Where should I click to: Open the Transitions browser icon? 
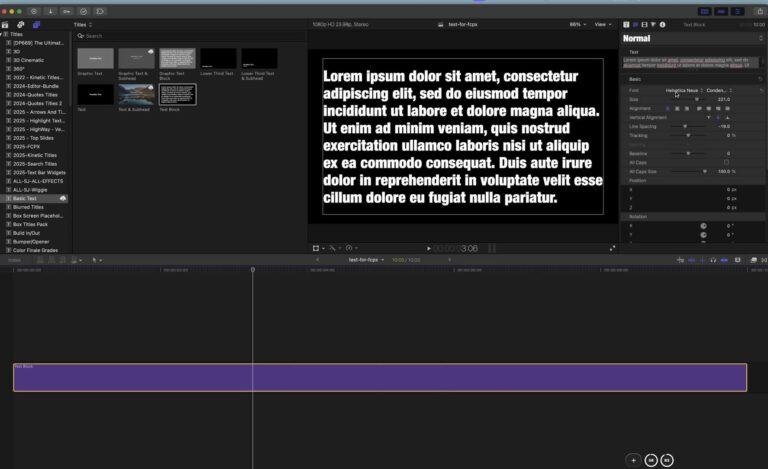(764, 260)
